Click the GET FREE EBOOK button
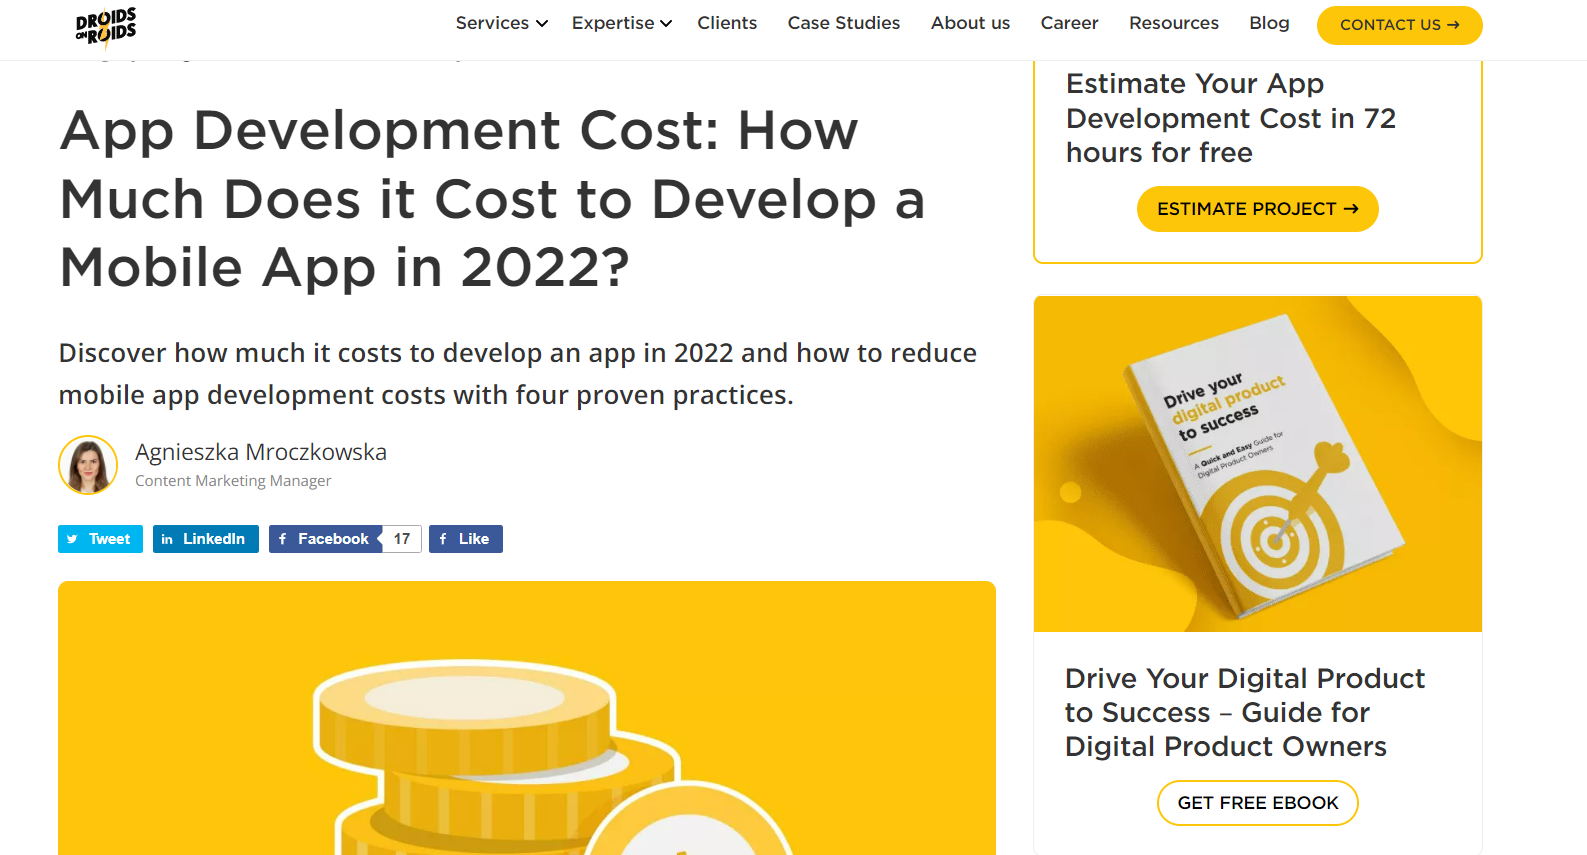1587x855 pixels. pyautogui.click(x=1257, y=803)
